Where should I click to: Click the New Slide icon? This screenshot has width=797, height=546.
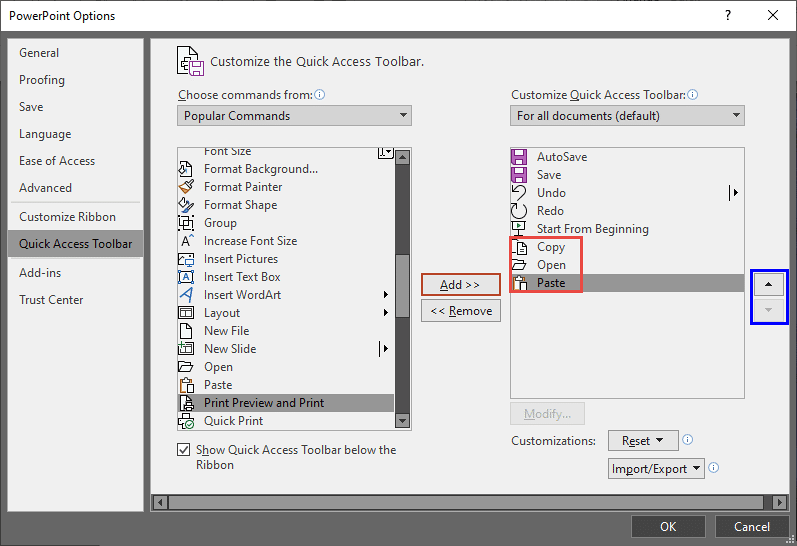[186, 349]
